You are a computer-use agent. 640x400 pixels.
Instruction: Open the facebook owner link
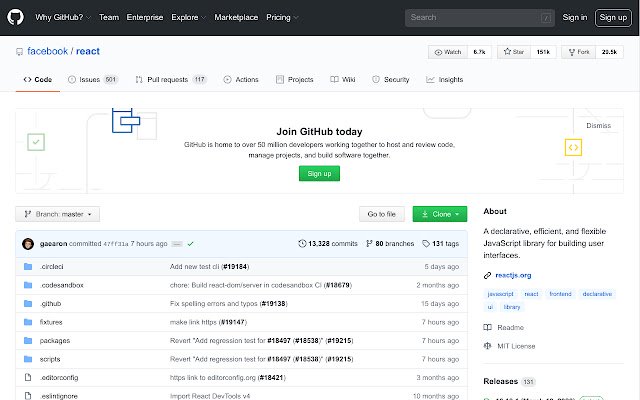coord(47,51)
